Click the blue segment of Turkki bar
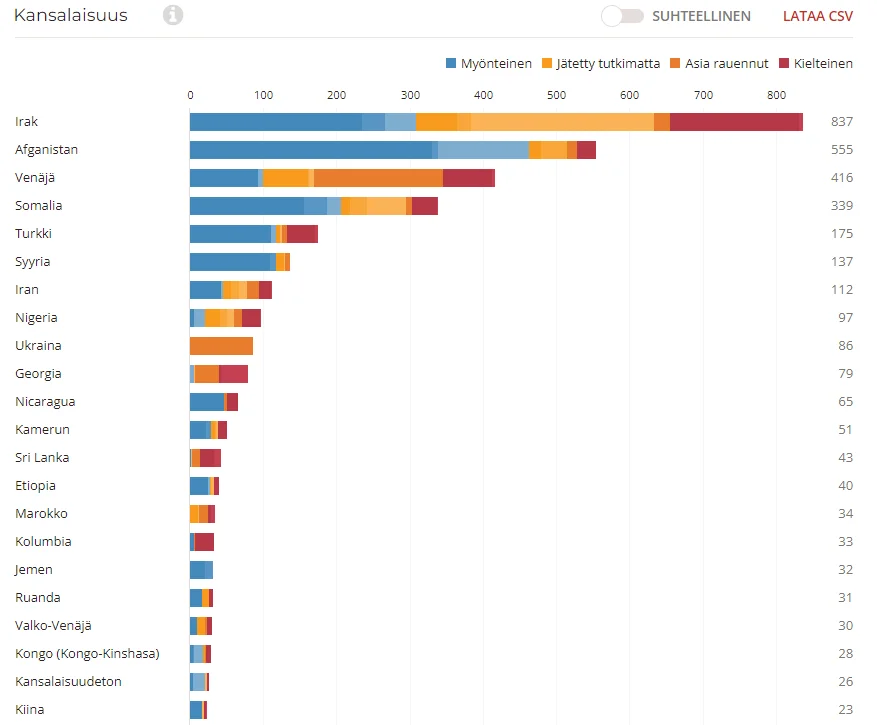 pos(230,234)
